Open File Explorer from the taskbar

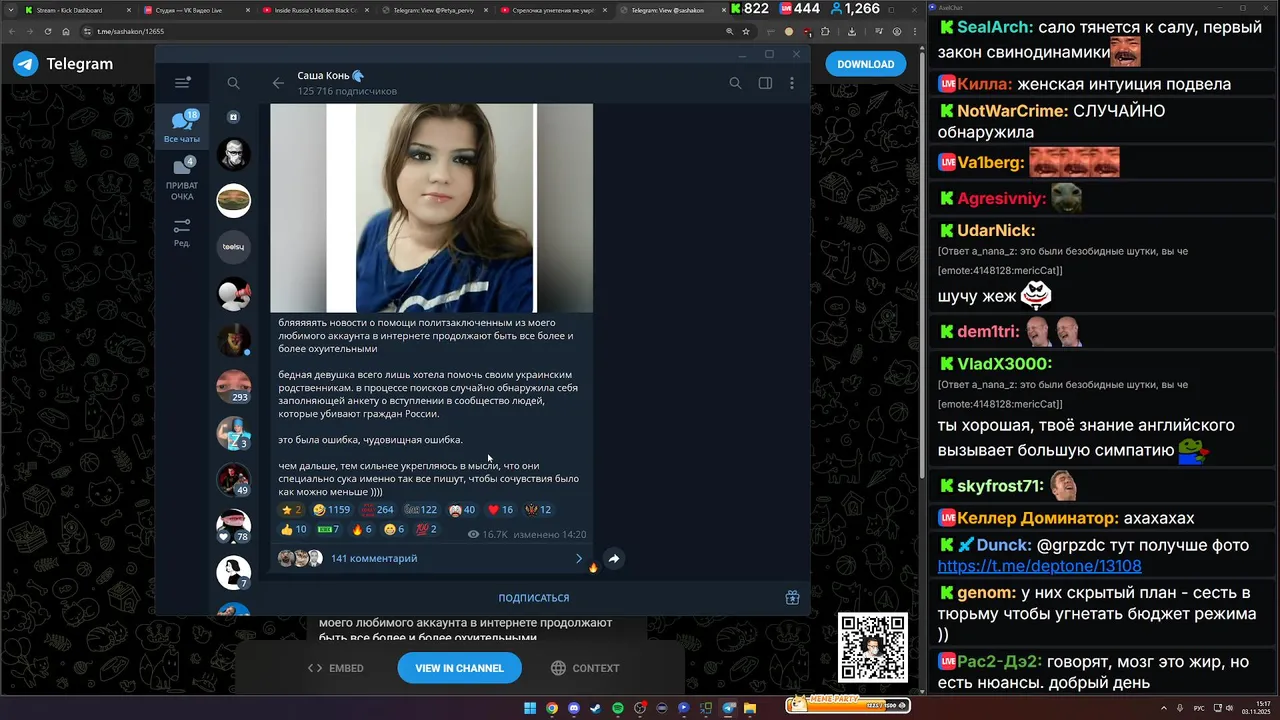pyautogui.click(x=750, y=708)
